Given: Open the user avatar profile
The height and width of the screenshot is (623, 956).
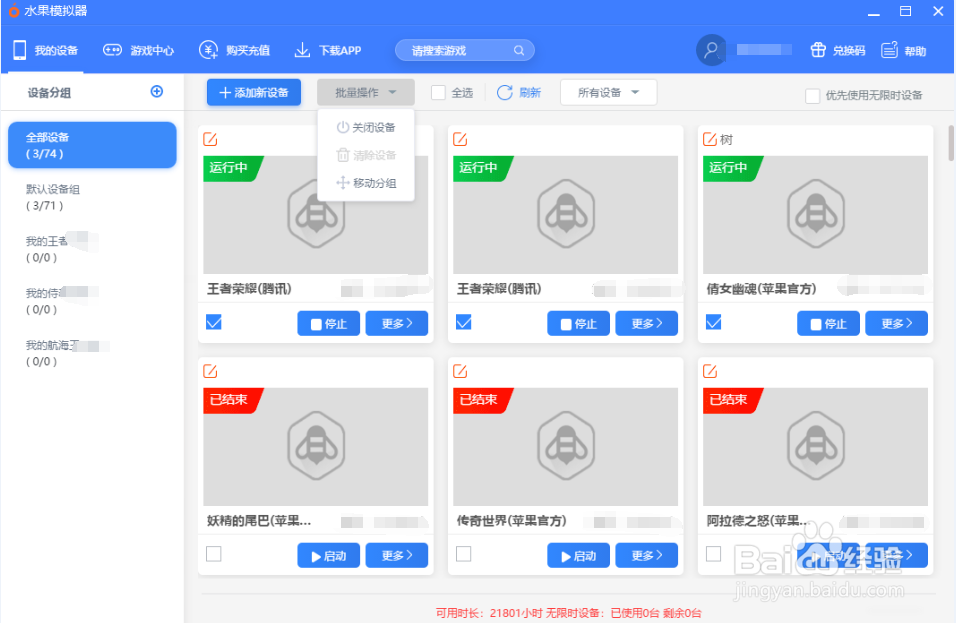Looking at the screenshot, I should (712, 50).
